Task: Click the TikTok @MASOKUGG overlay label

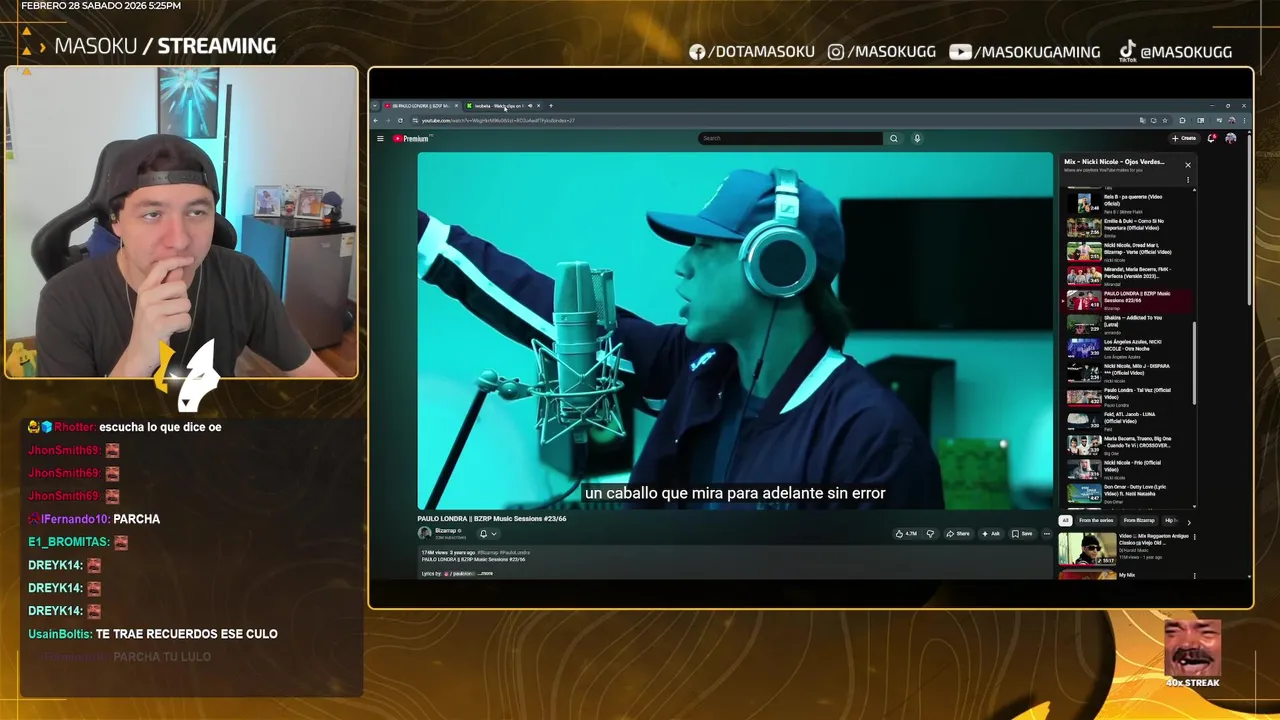Action: [1175, 52]
